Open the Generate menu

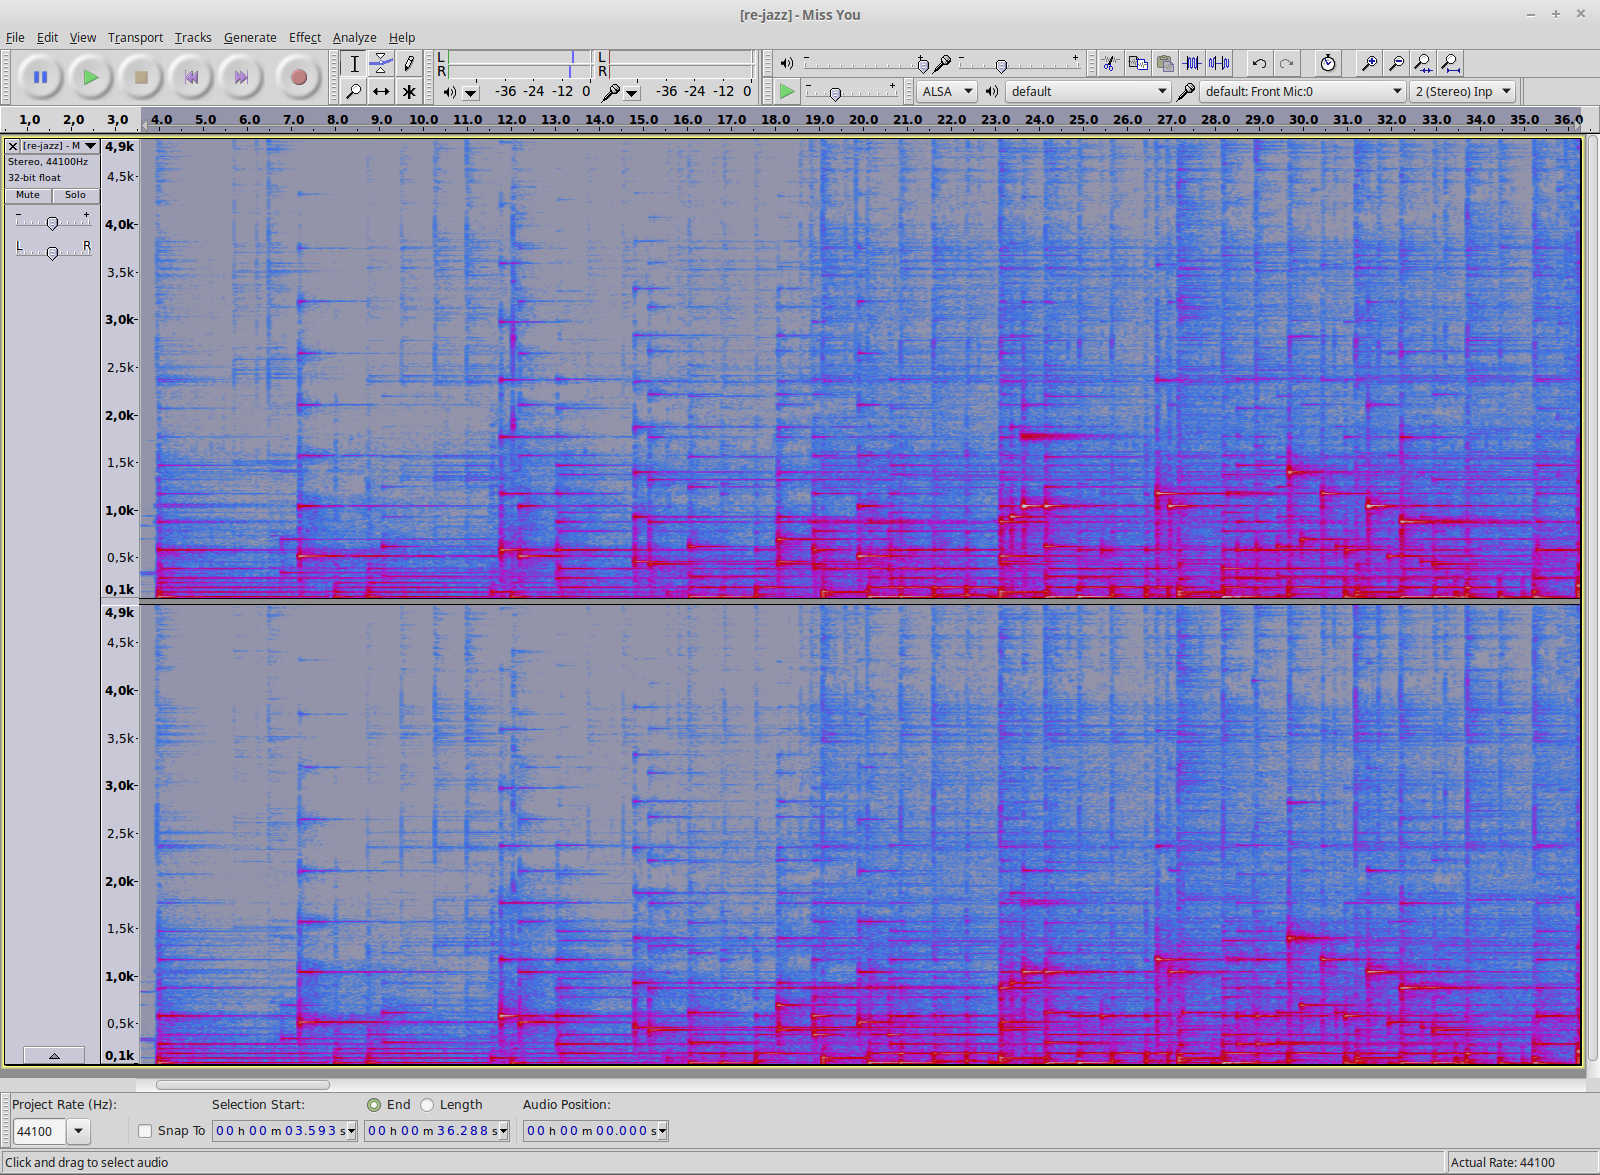point(250,37)
